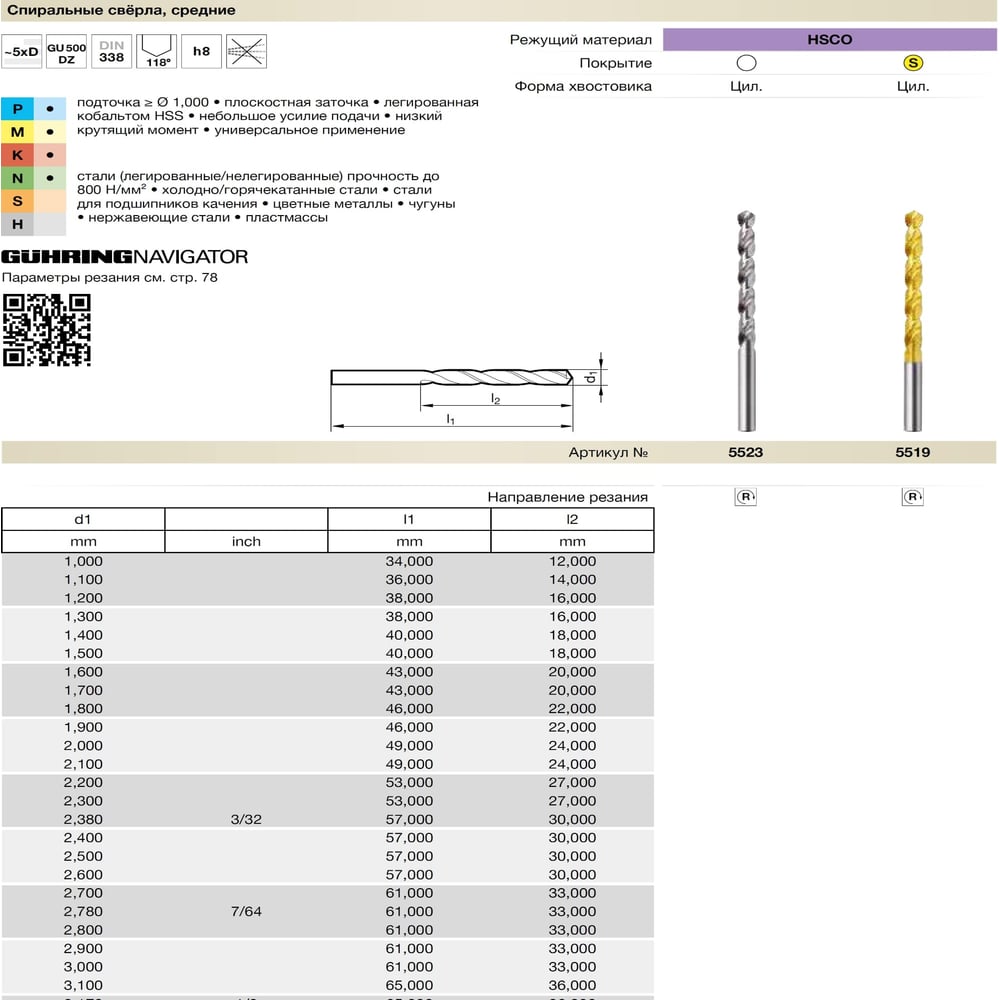Click the cutting direction R icon under 5519
1000x1000 pixels.
(913, 497)
